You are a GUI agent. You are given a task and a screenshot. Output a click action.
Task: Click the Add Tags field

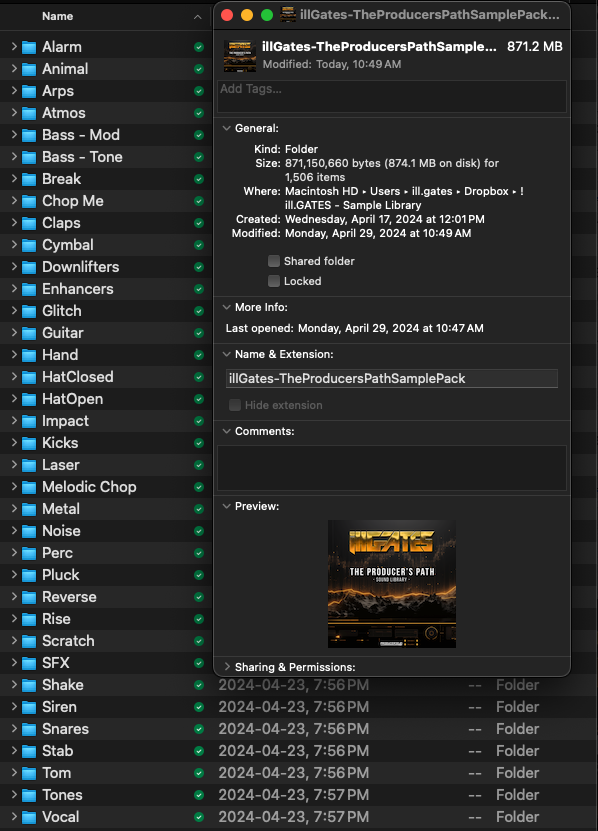(x=392, y=96)
